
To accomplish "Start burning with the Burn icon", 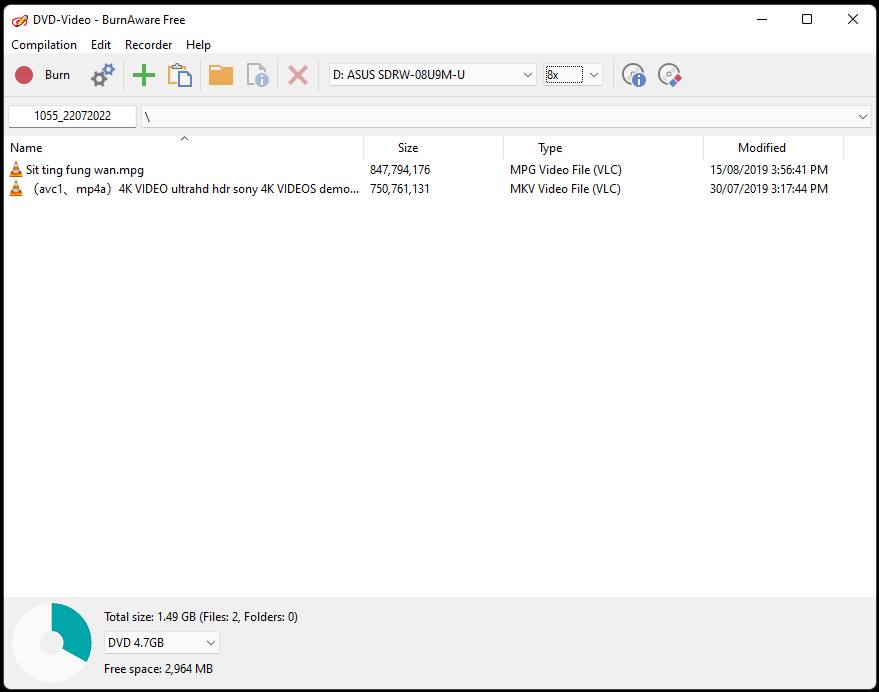I will pos(42,75).
